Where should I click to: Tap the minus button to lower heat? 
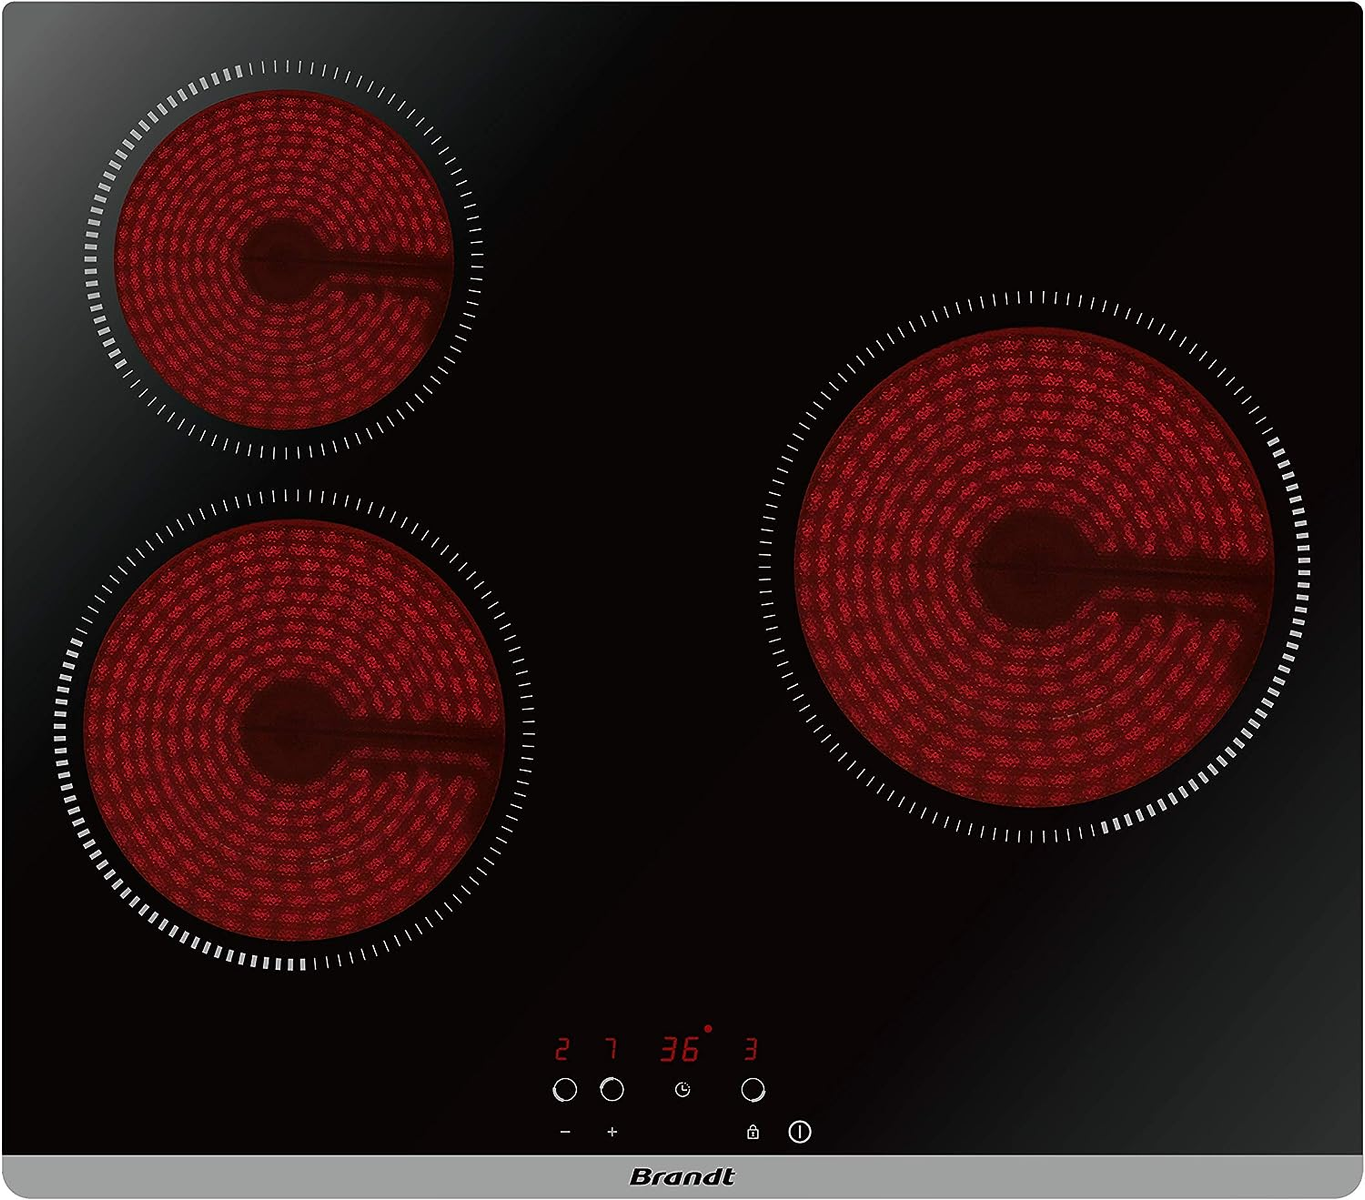565,1132
